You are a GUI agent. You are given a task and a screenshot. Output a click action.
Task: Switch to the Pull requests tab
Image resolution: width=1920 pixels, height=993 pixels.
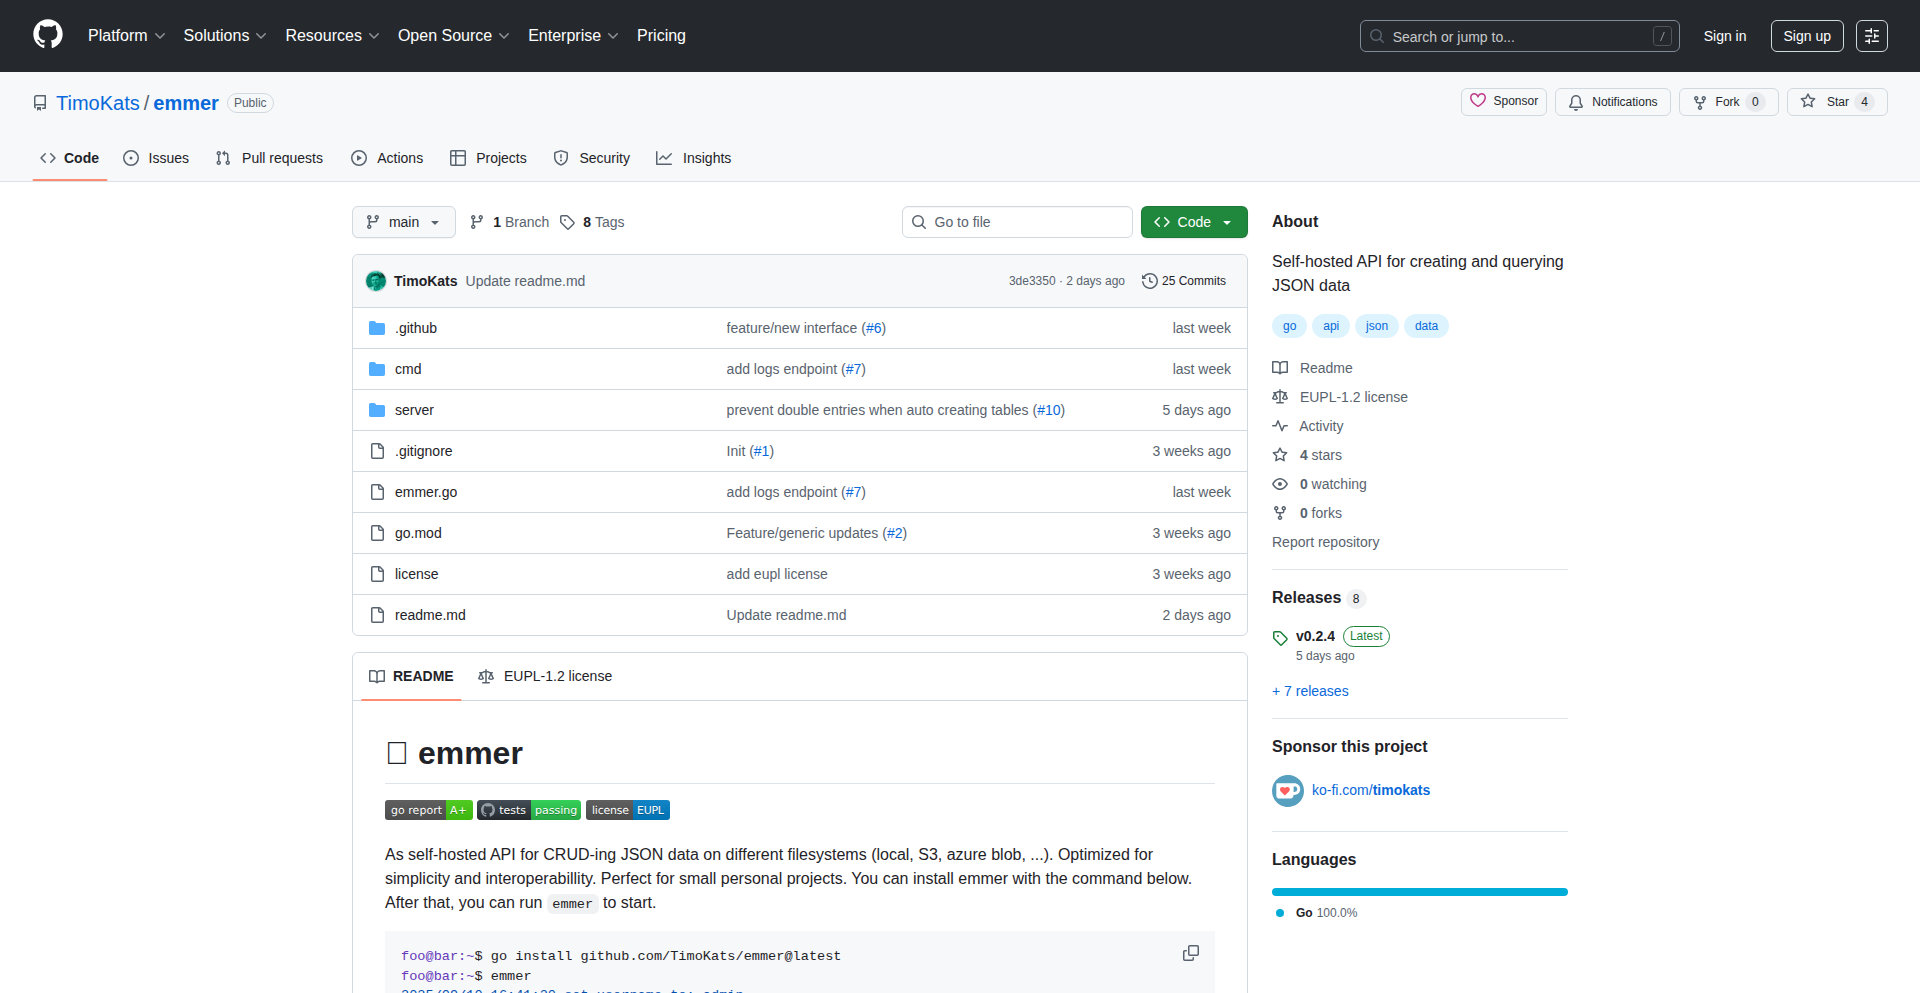pos(269,158)
